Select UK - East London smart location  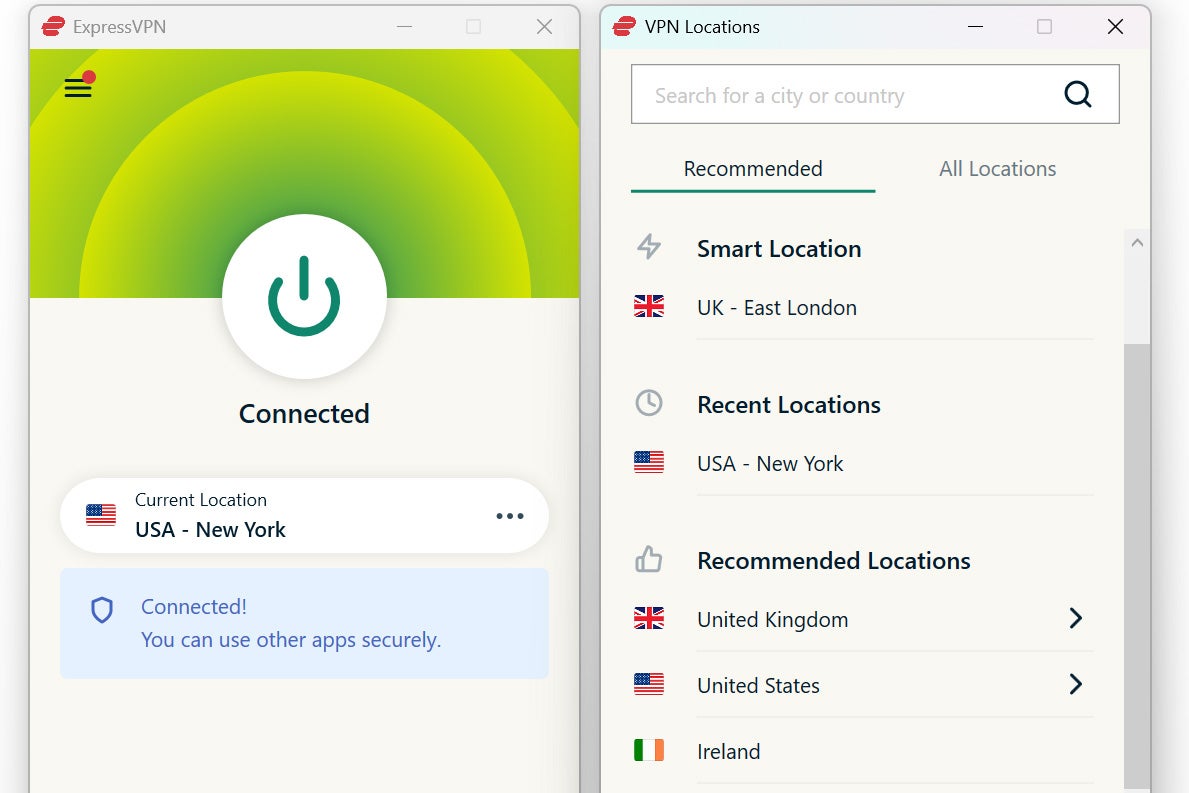click(x=776, y=308)
